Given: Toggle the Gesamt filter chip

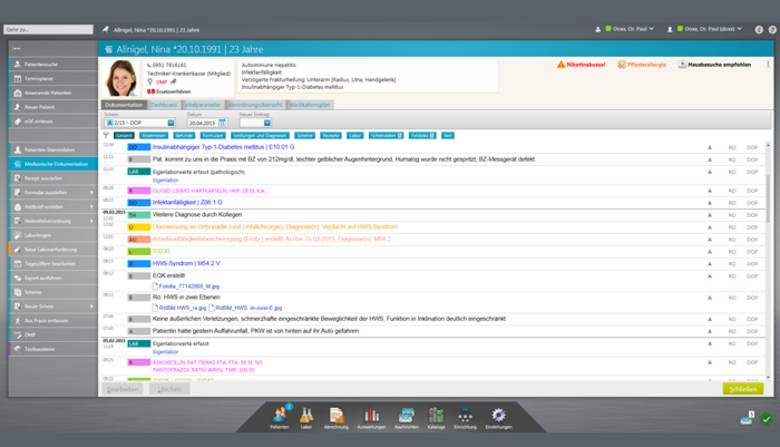Looking at the screenshot, I should click(124, 134).
